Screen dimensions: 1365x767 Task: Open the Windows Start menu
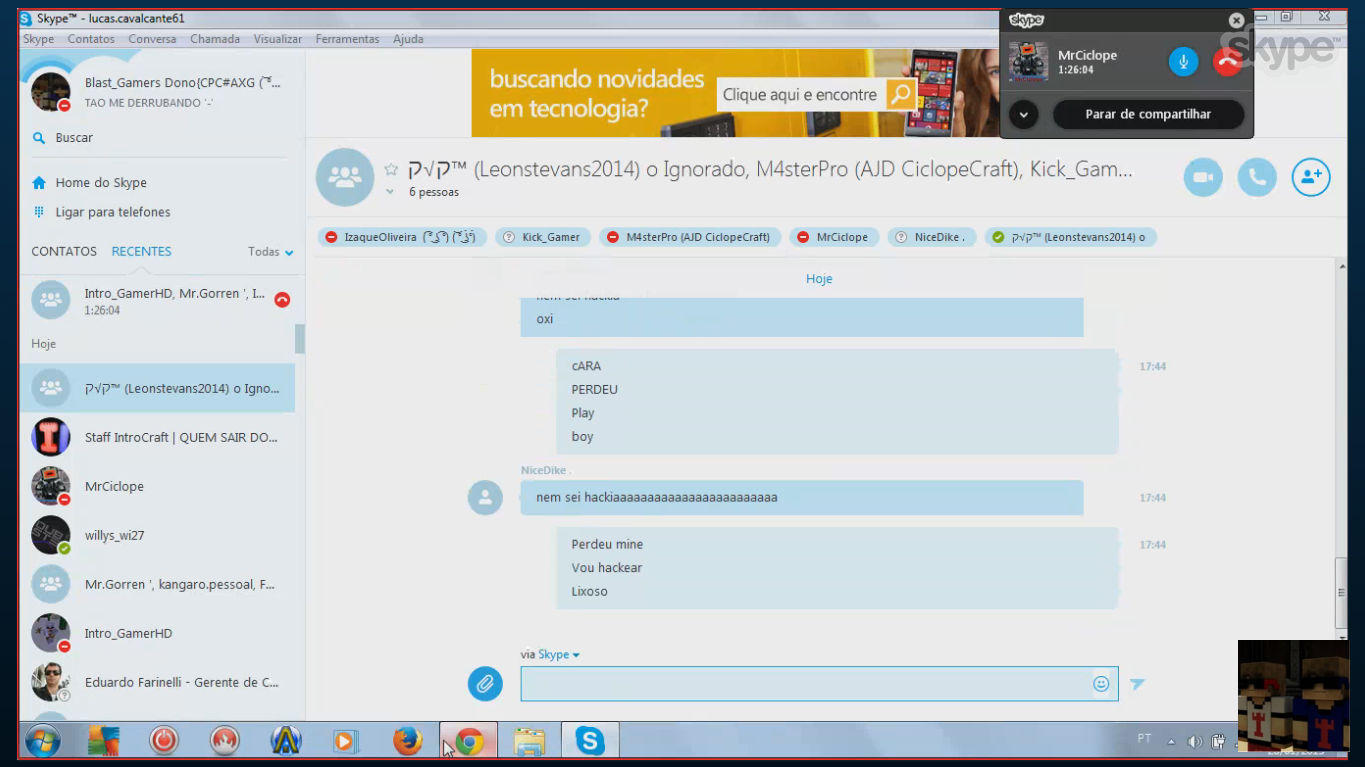click(x=43, y=741)
